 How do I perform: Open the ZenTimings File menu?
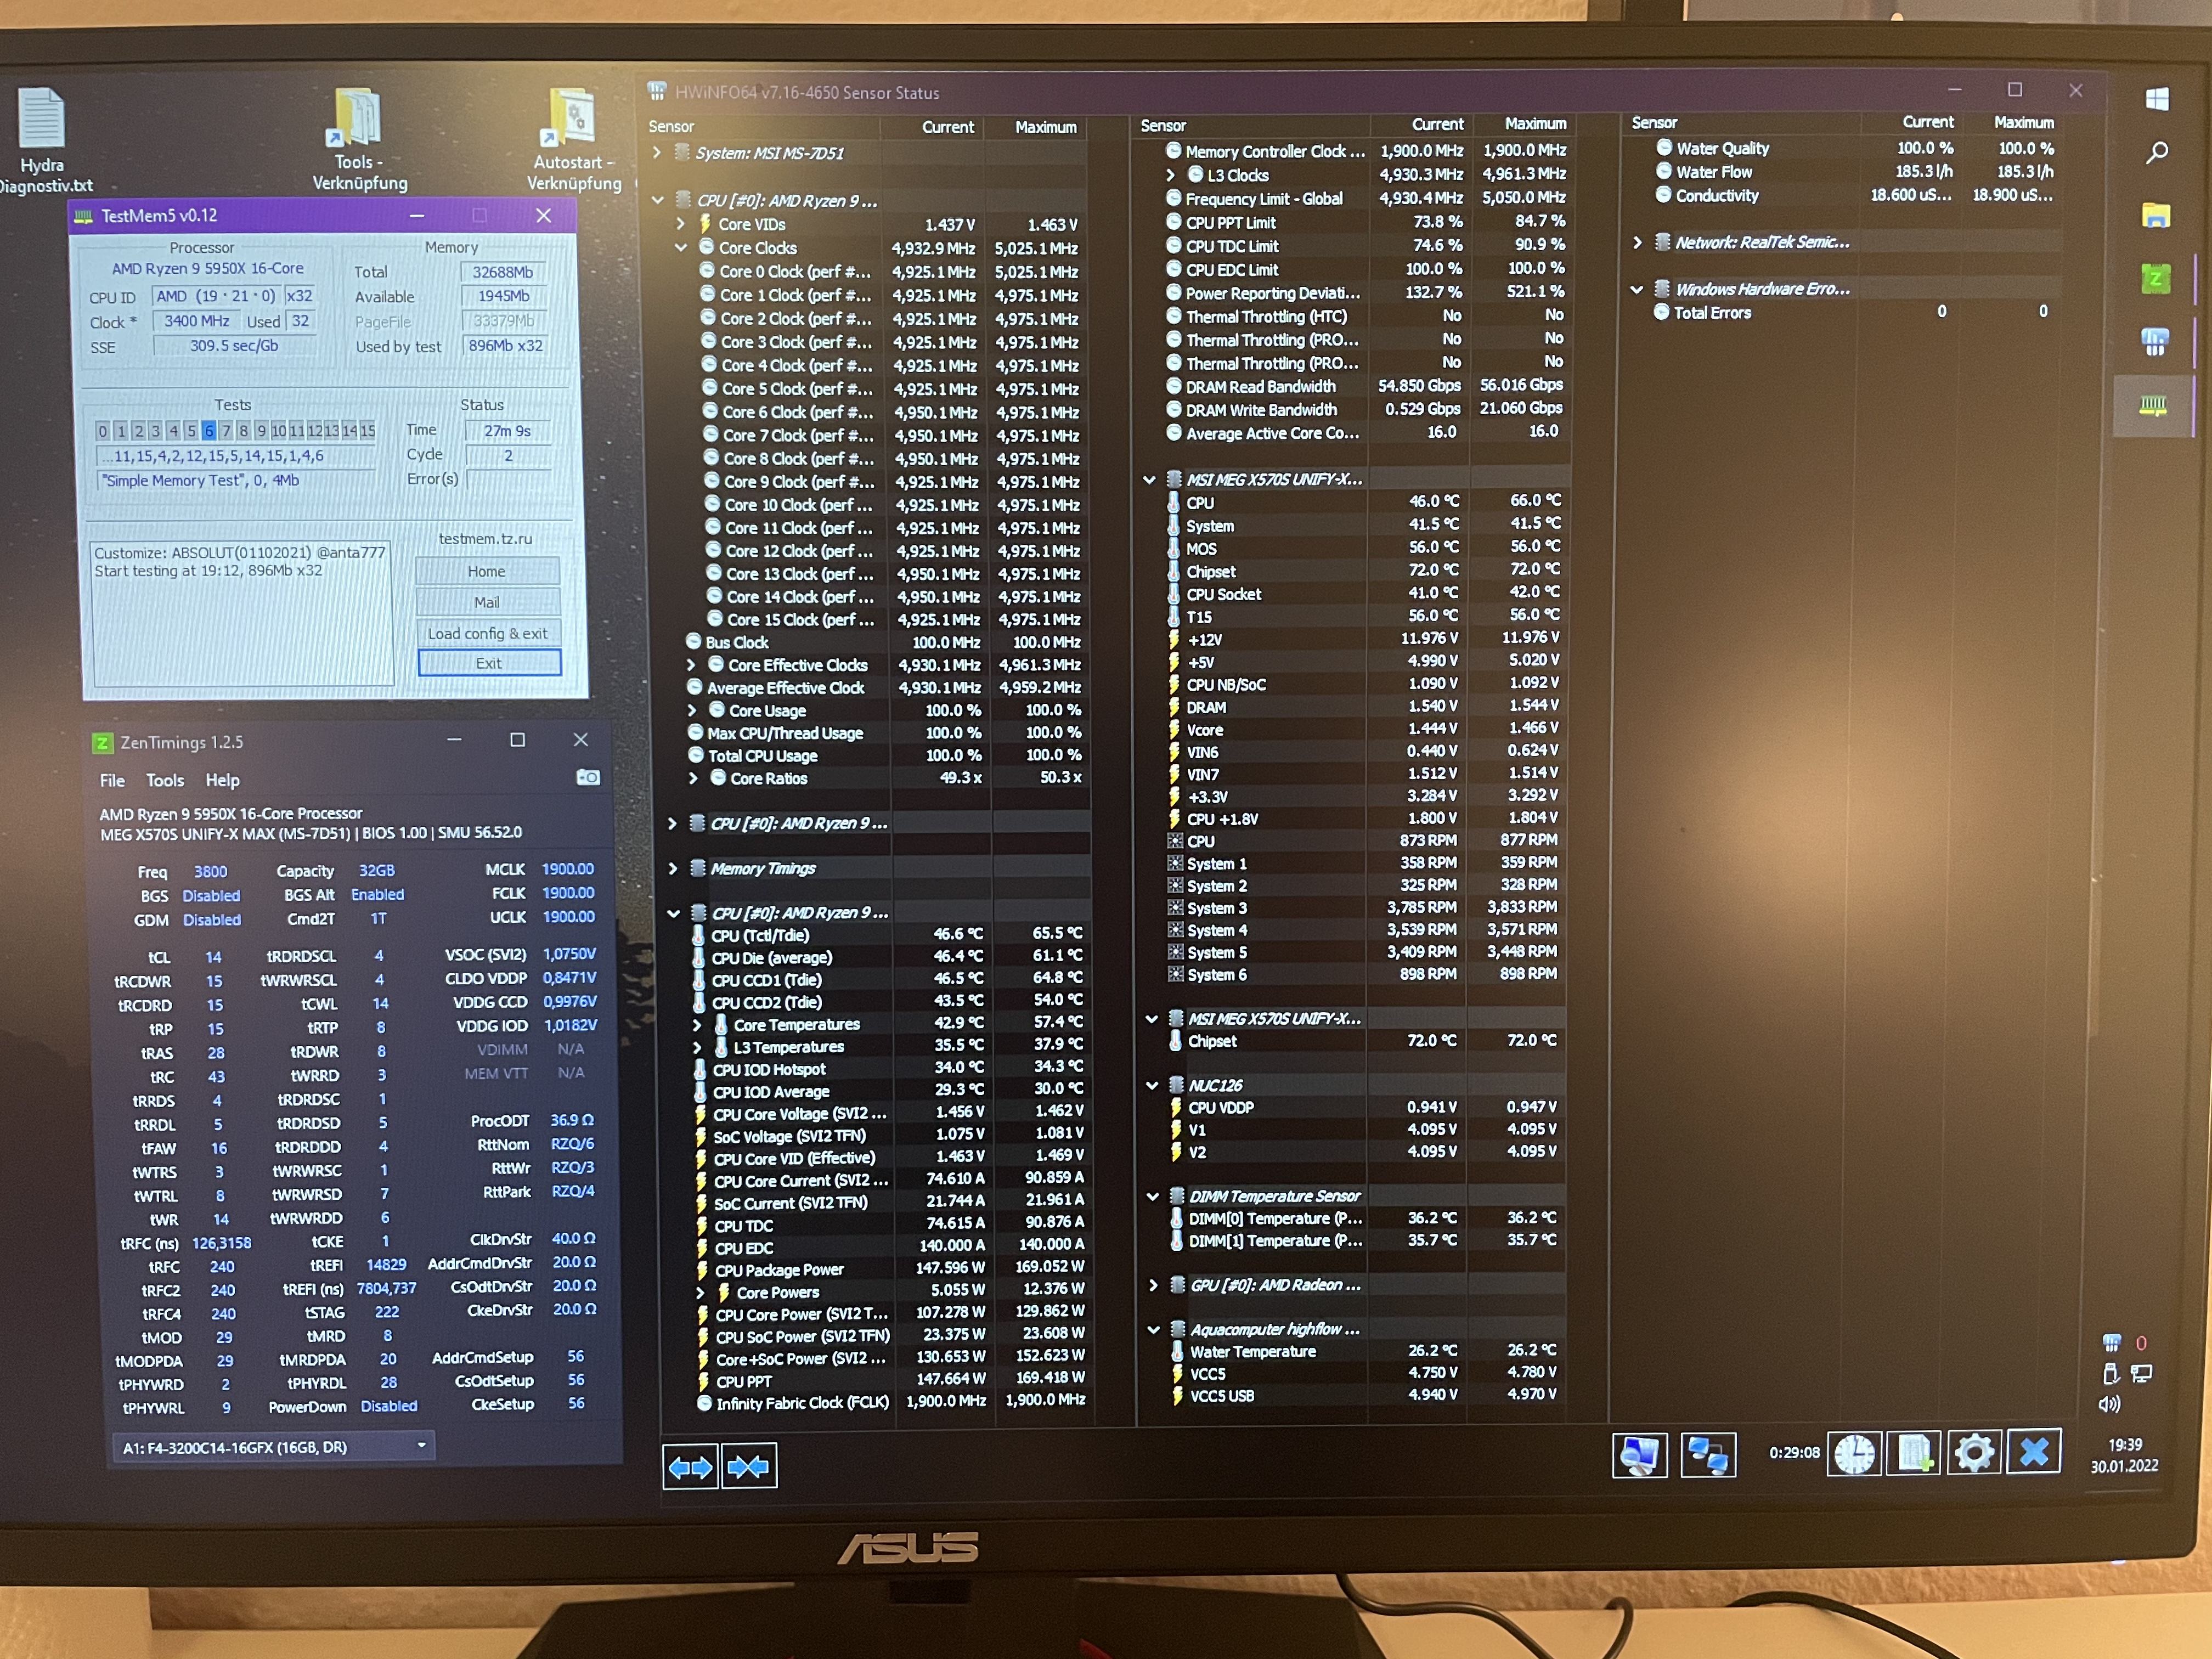click(x=112, y=781)
